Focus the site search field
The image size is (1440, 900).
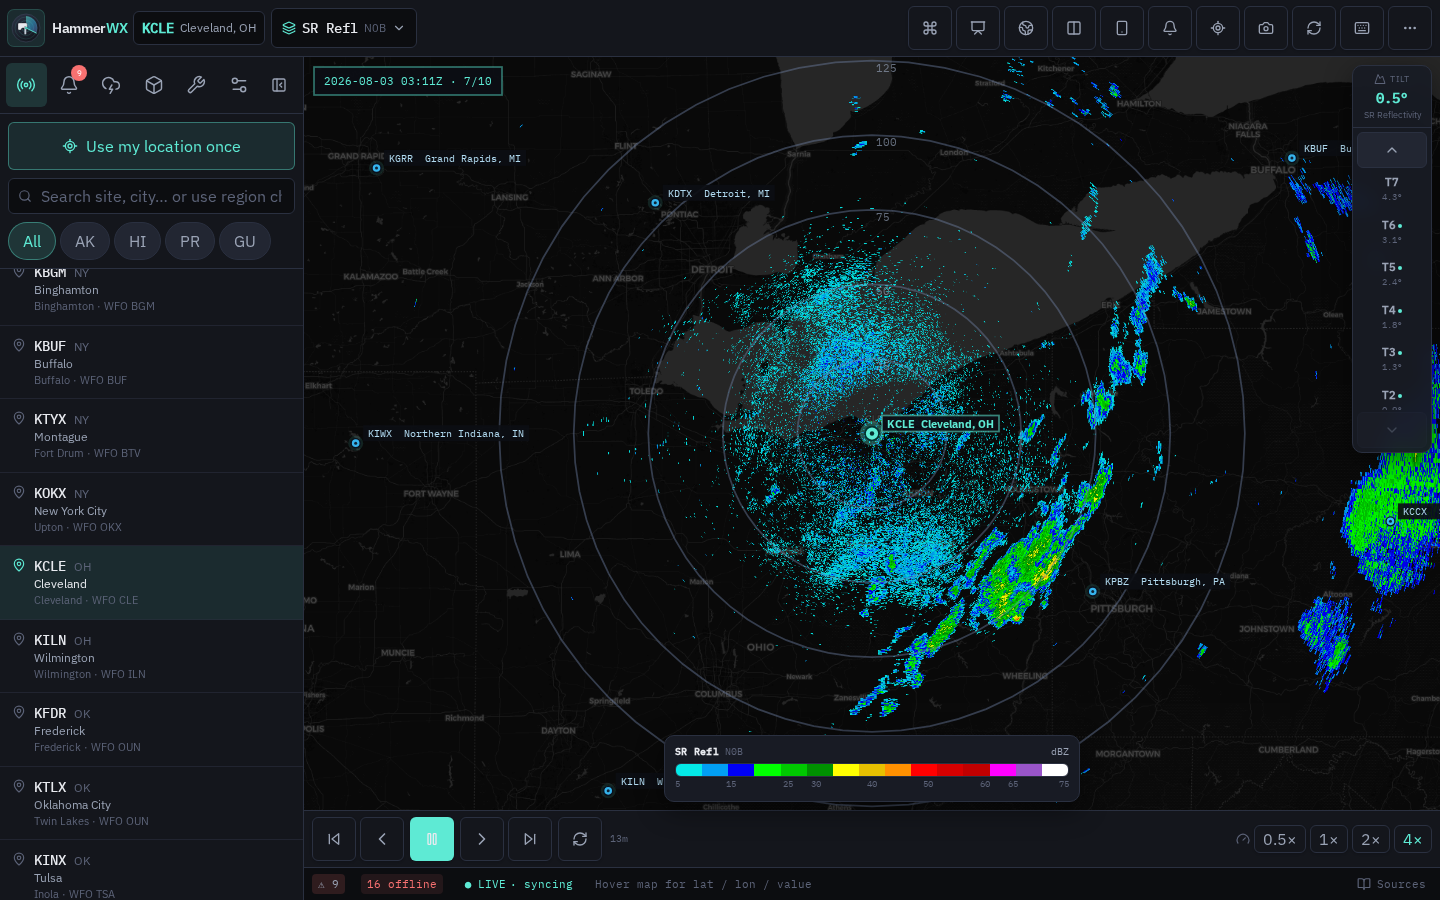pos(151,196)
